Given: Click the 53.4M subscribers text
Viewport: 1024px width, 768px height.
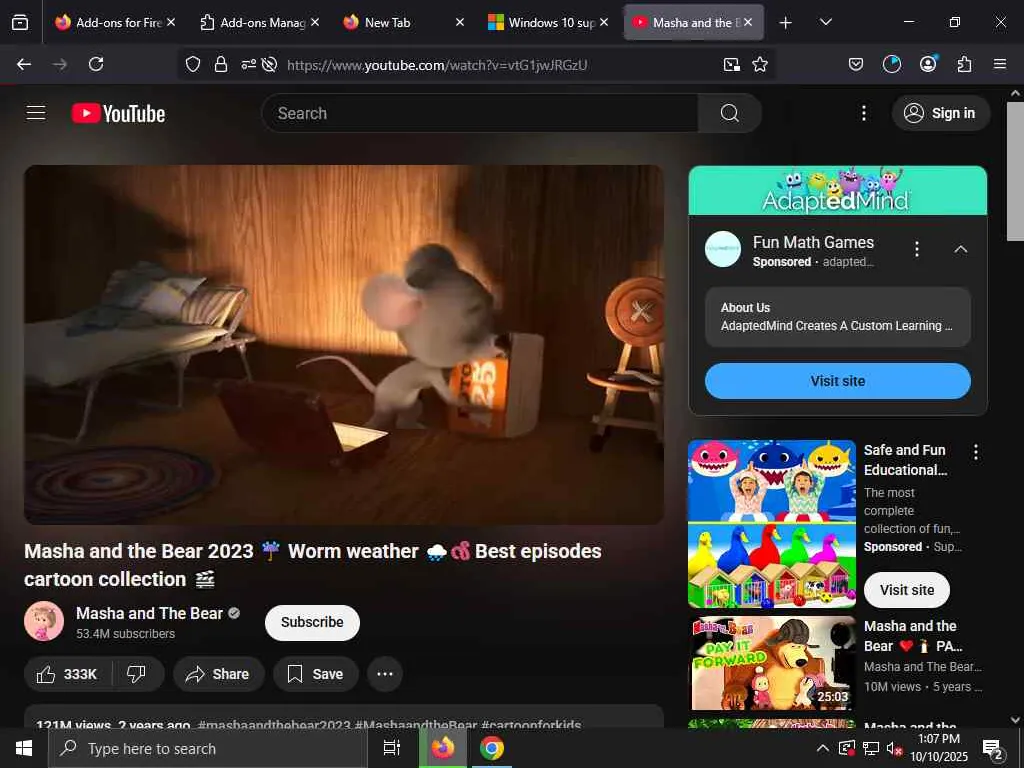Looking at the screenshot, I should [125, 633].
